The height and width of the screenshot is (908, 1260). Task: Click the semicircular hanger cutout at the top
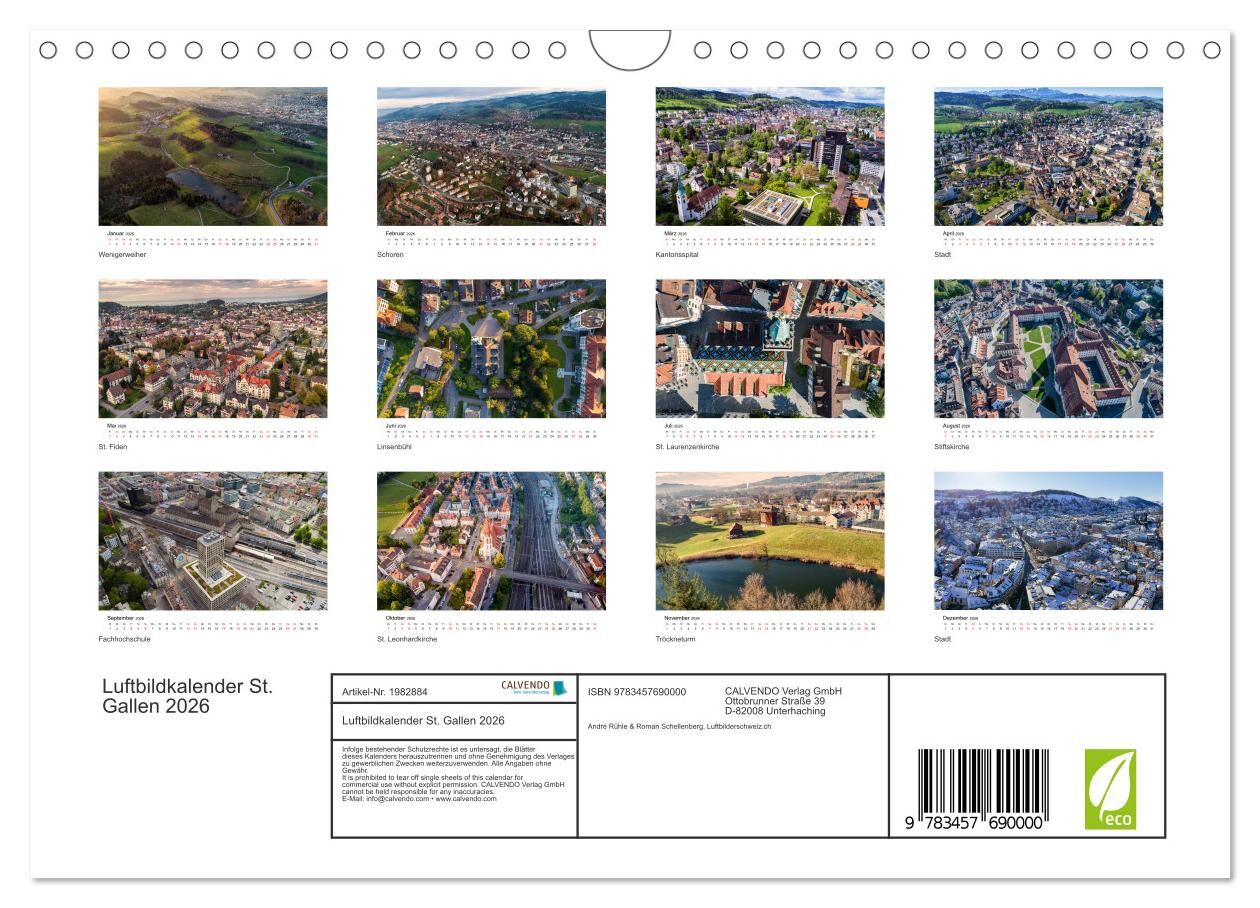(630, 48)
